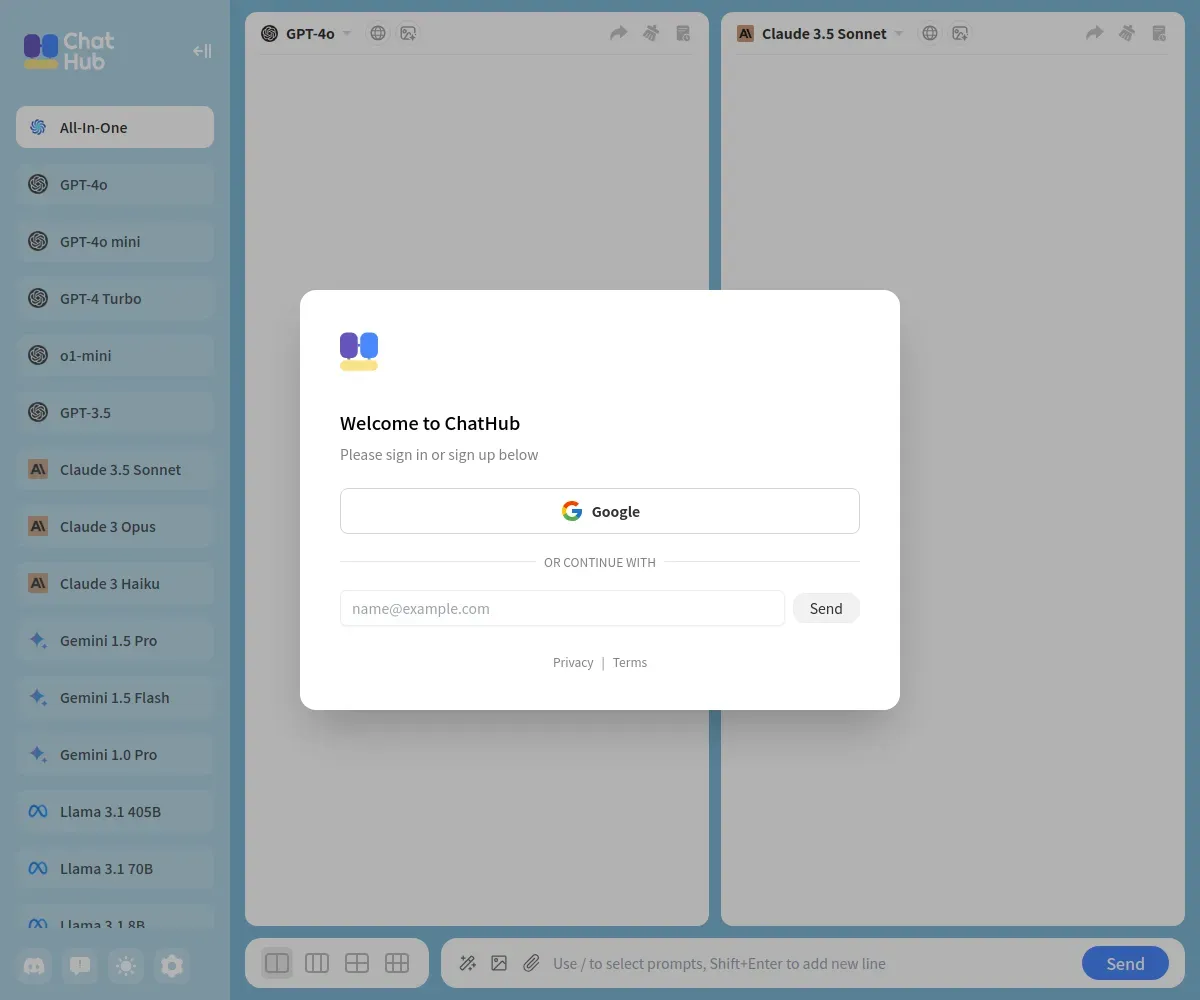
Task: Open the Discord community icon
Action: 35,966
